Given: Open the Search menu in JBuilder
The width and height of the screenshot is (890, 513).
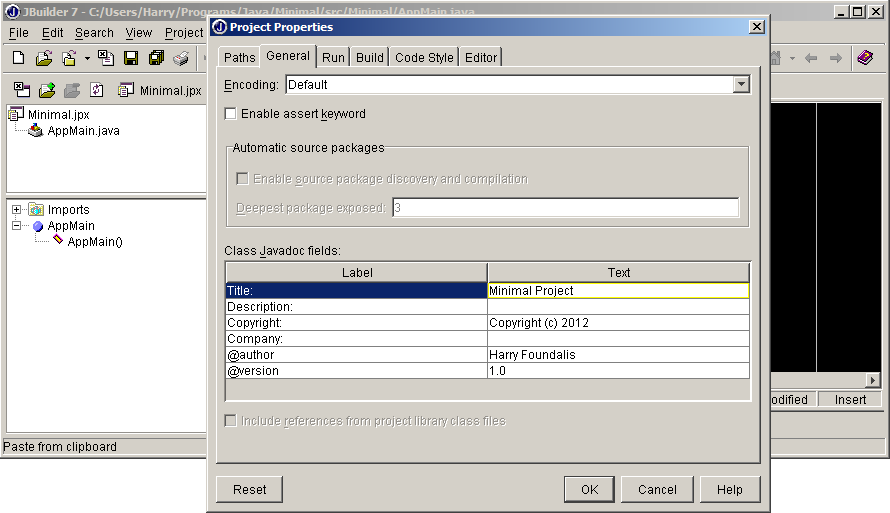Looking at the screenshot, I should click(94, 33).
